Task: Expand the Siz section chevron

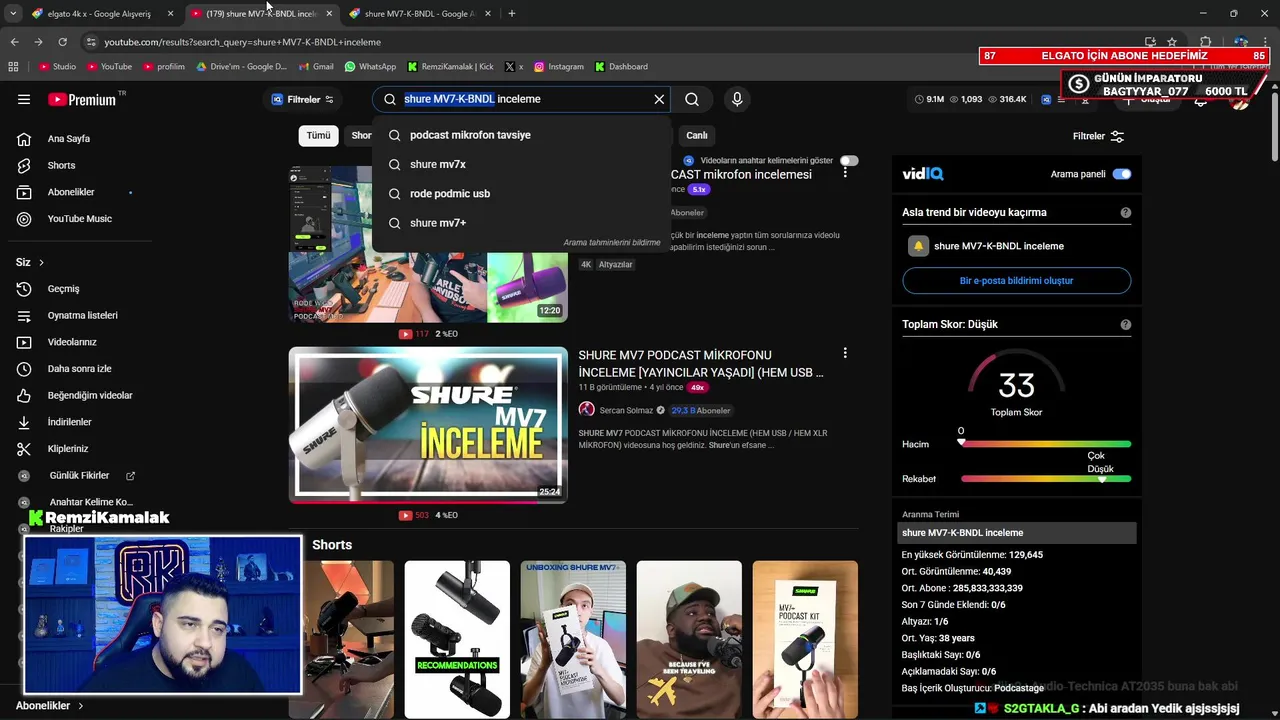Action: click(x=41, y=262)
